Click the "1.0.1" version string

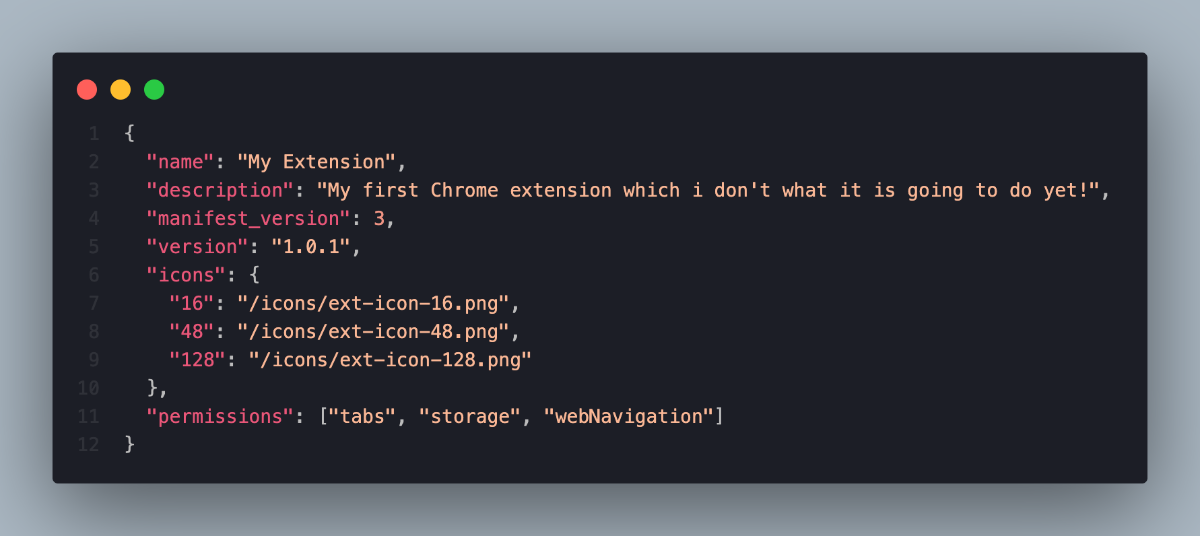click(x=311, y=246)
